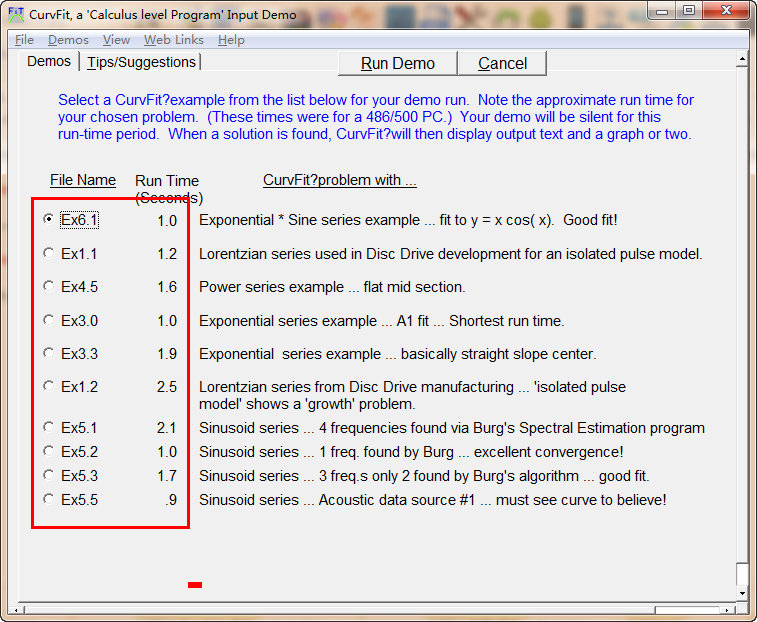
Task: Click the 'excellent convergence!' Sinusoid description
Action: [x=411, y=452]
